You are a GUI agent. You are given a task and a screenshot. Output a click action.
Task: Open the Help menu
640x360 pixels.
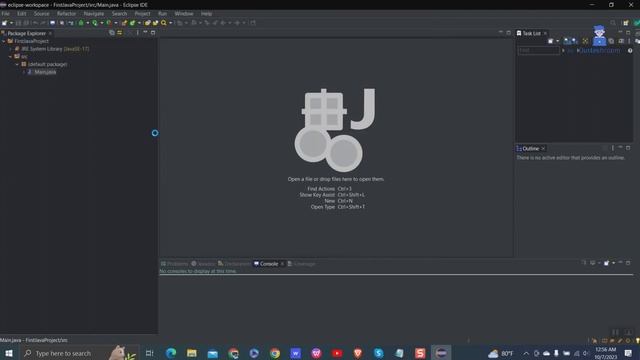coord(206,13)
